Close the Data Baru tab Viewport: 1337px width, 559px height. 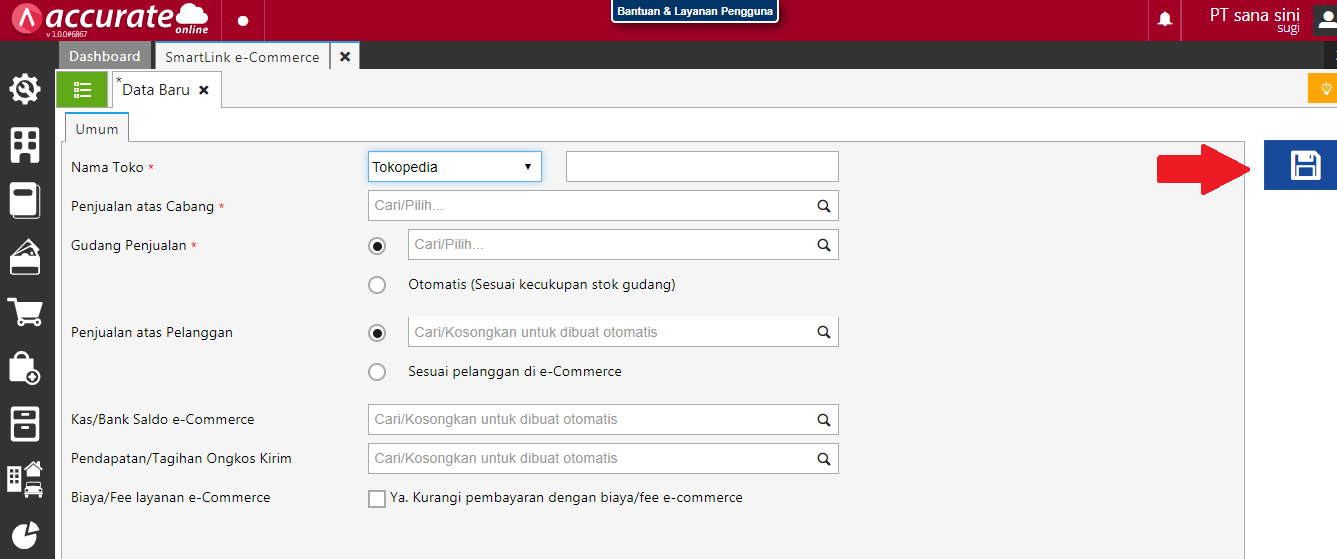(x=204, y=90)
